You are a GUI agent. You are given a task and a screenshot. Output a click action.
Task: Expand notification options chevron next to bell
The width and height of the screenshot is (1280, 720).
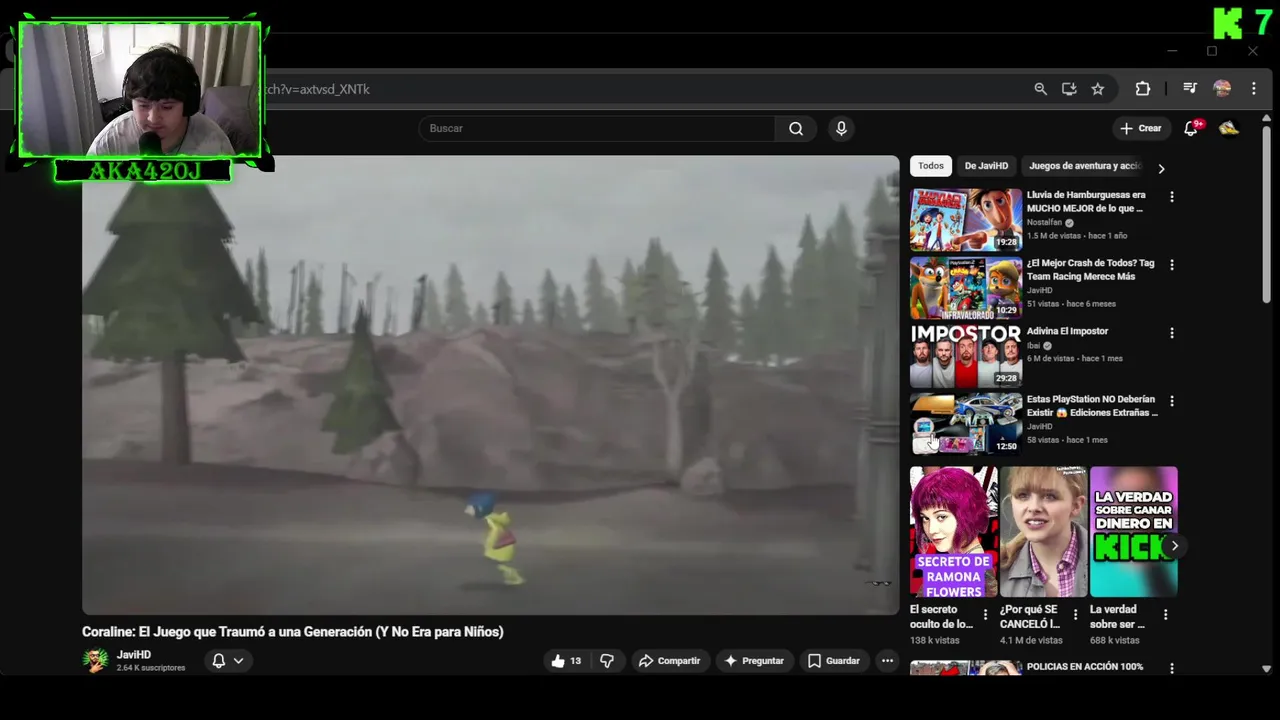click(x=238, y=661)
